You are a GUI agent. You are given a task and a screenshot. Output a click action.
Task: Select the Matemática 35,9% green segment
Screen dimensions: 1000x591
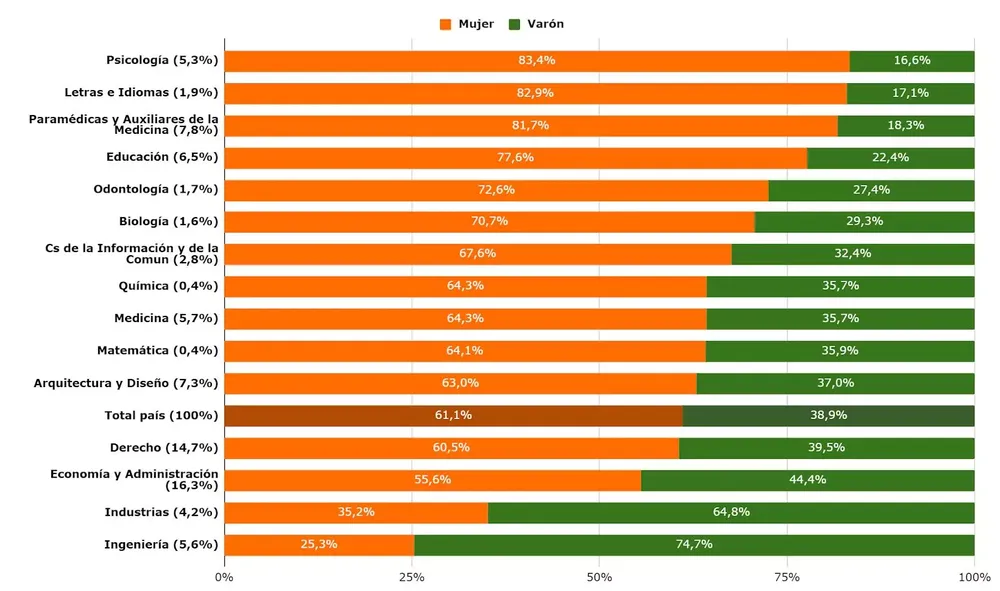840,351
